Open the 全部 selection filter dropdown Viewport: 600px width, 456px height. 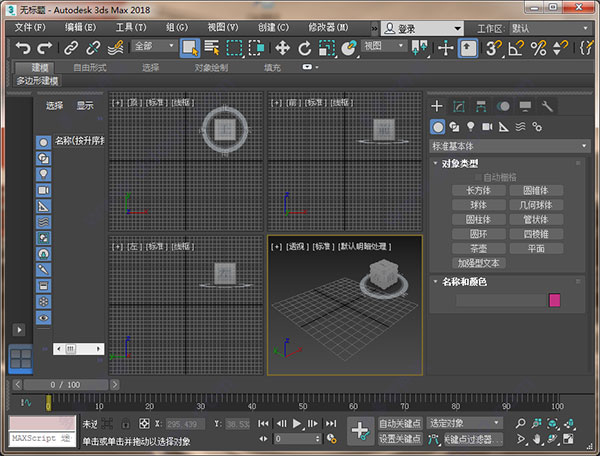[x=153, y=46]
